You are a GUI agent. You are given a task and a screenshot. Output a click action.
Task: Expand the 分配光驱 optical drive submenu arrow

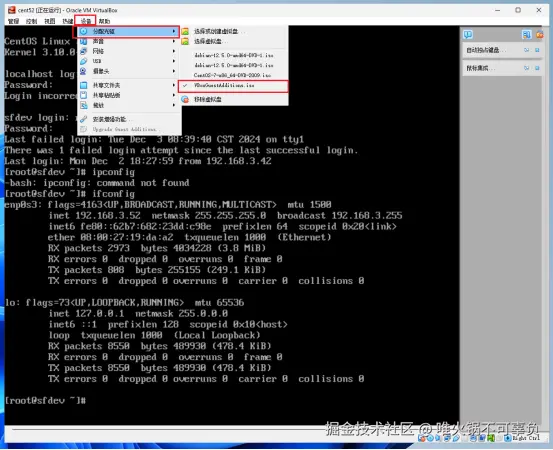pos(174,31)
